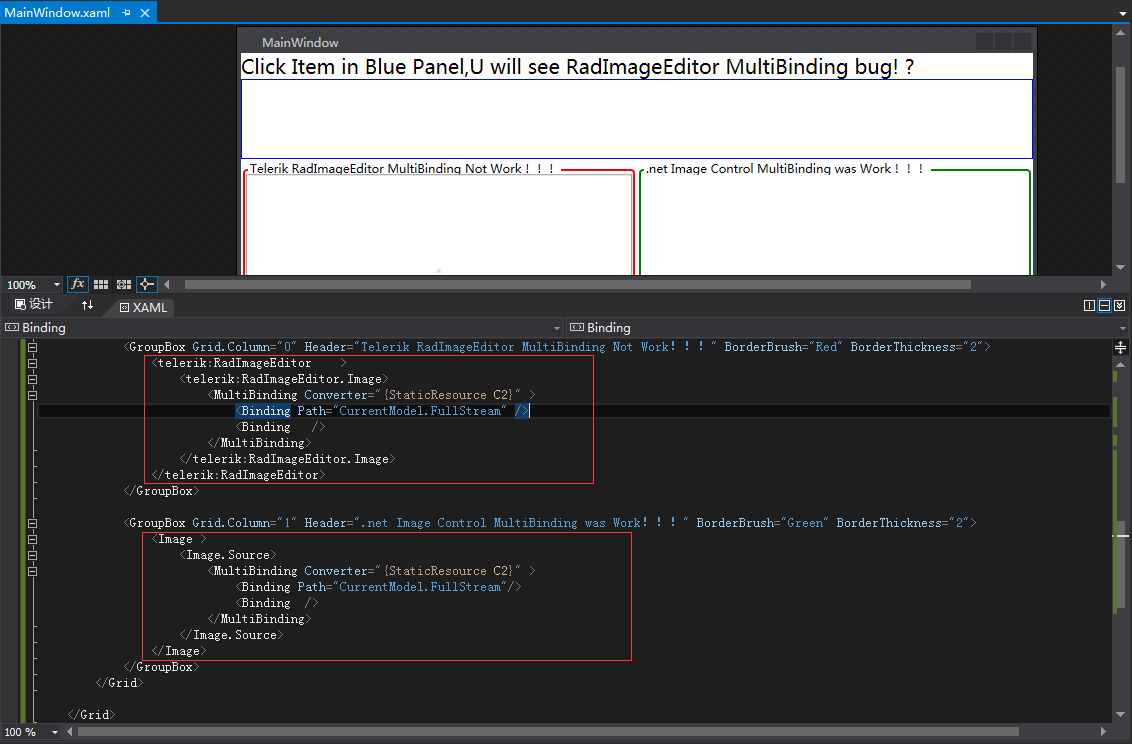
Task: Switch to the XAML tab
Action: pos(143,307)
